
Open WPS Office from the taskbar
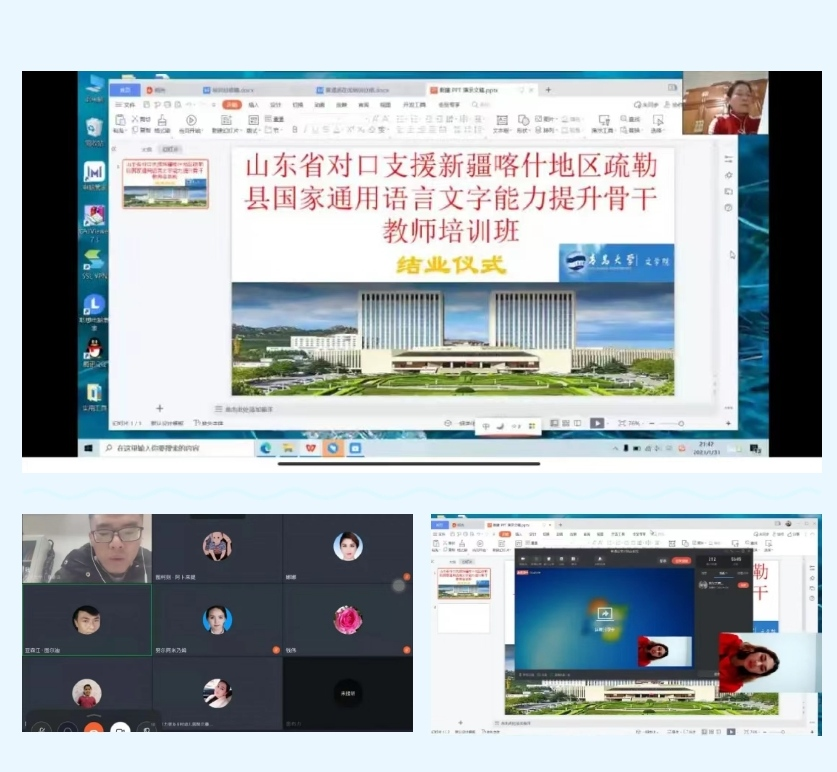311,448
